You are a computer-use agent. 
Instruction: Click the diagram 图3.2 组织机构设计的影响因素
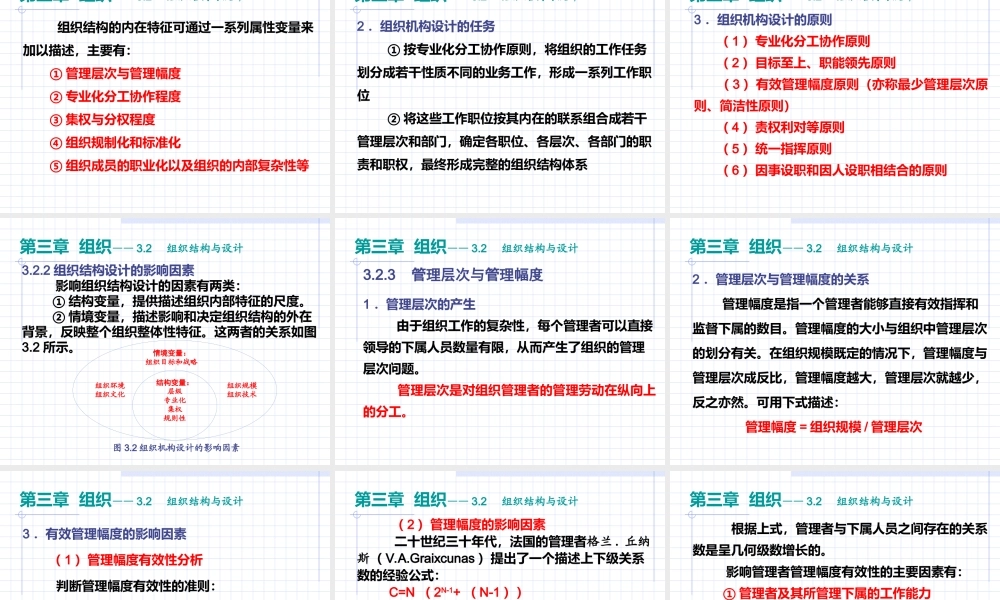pyautogui.click(x=180, y=400)
